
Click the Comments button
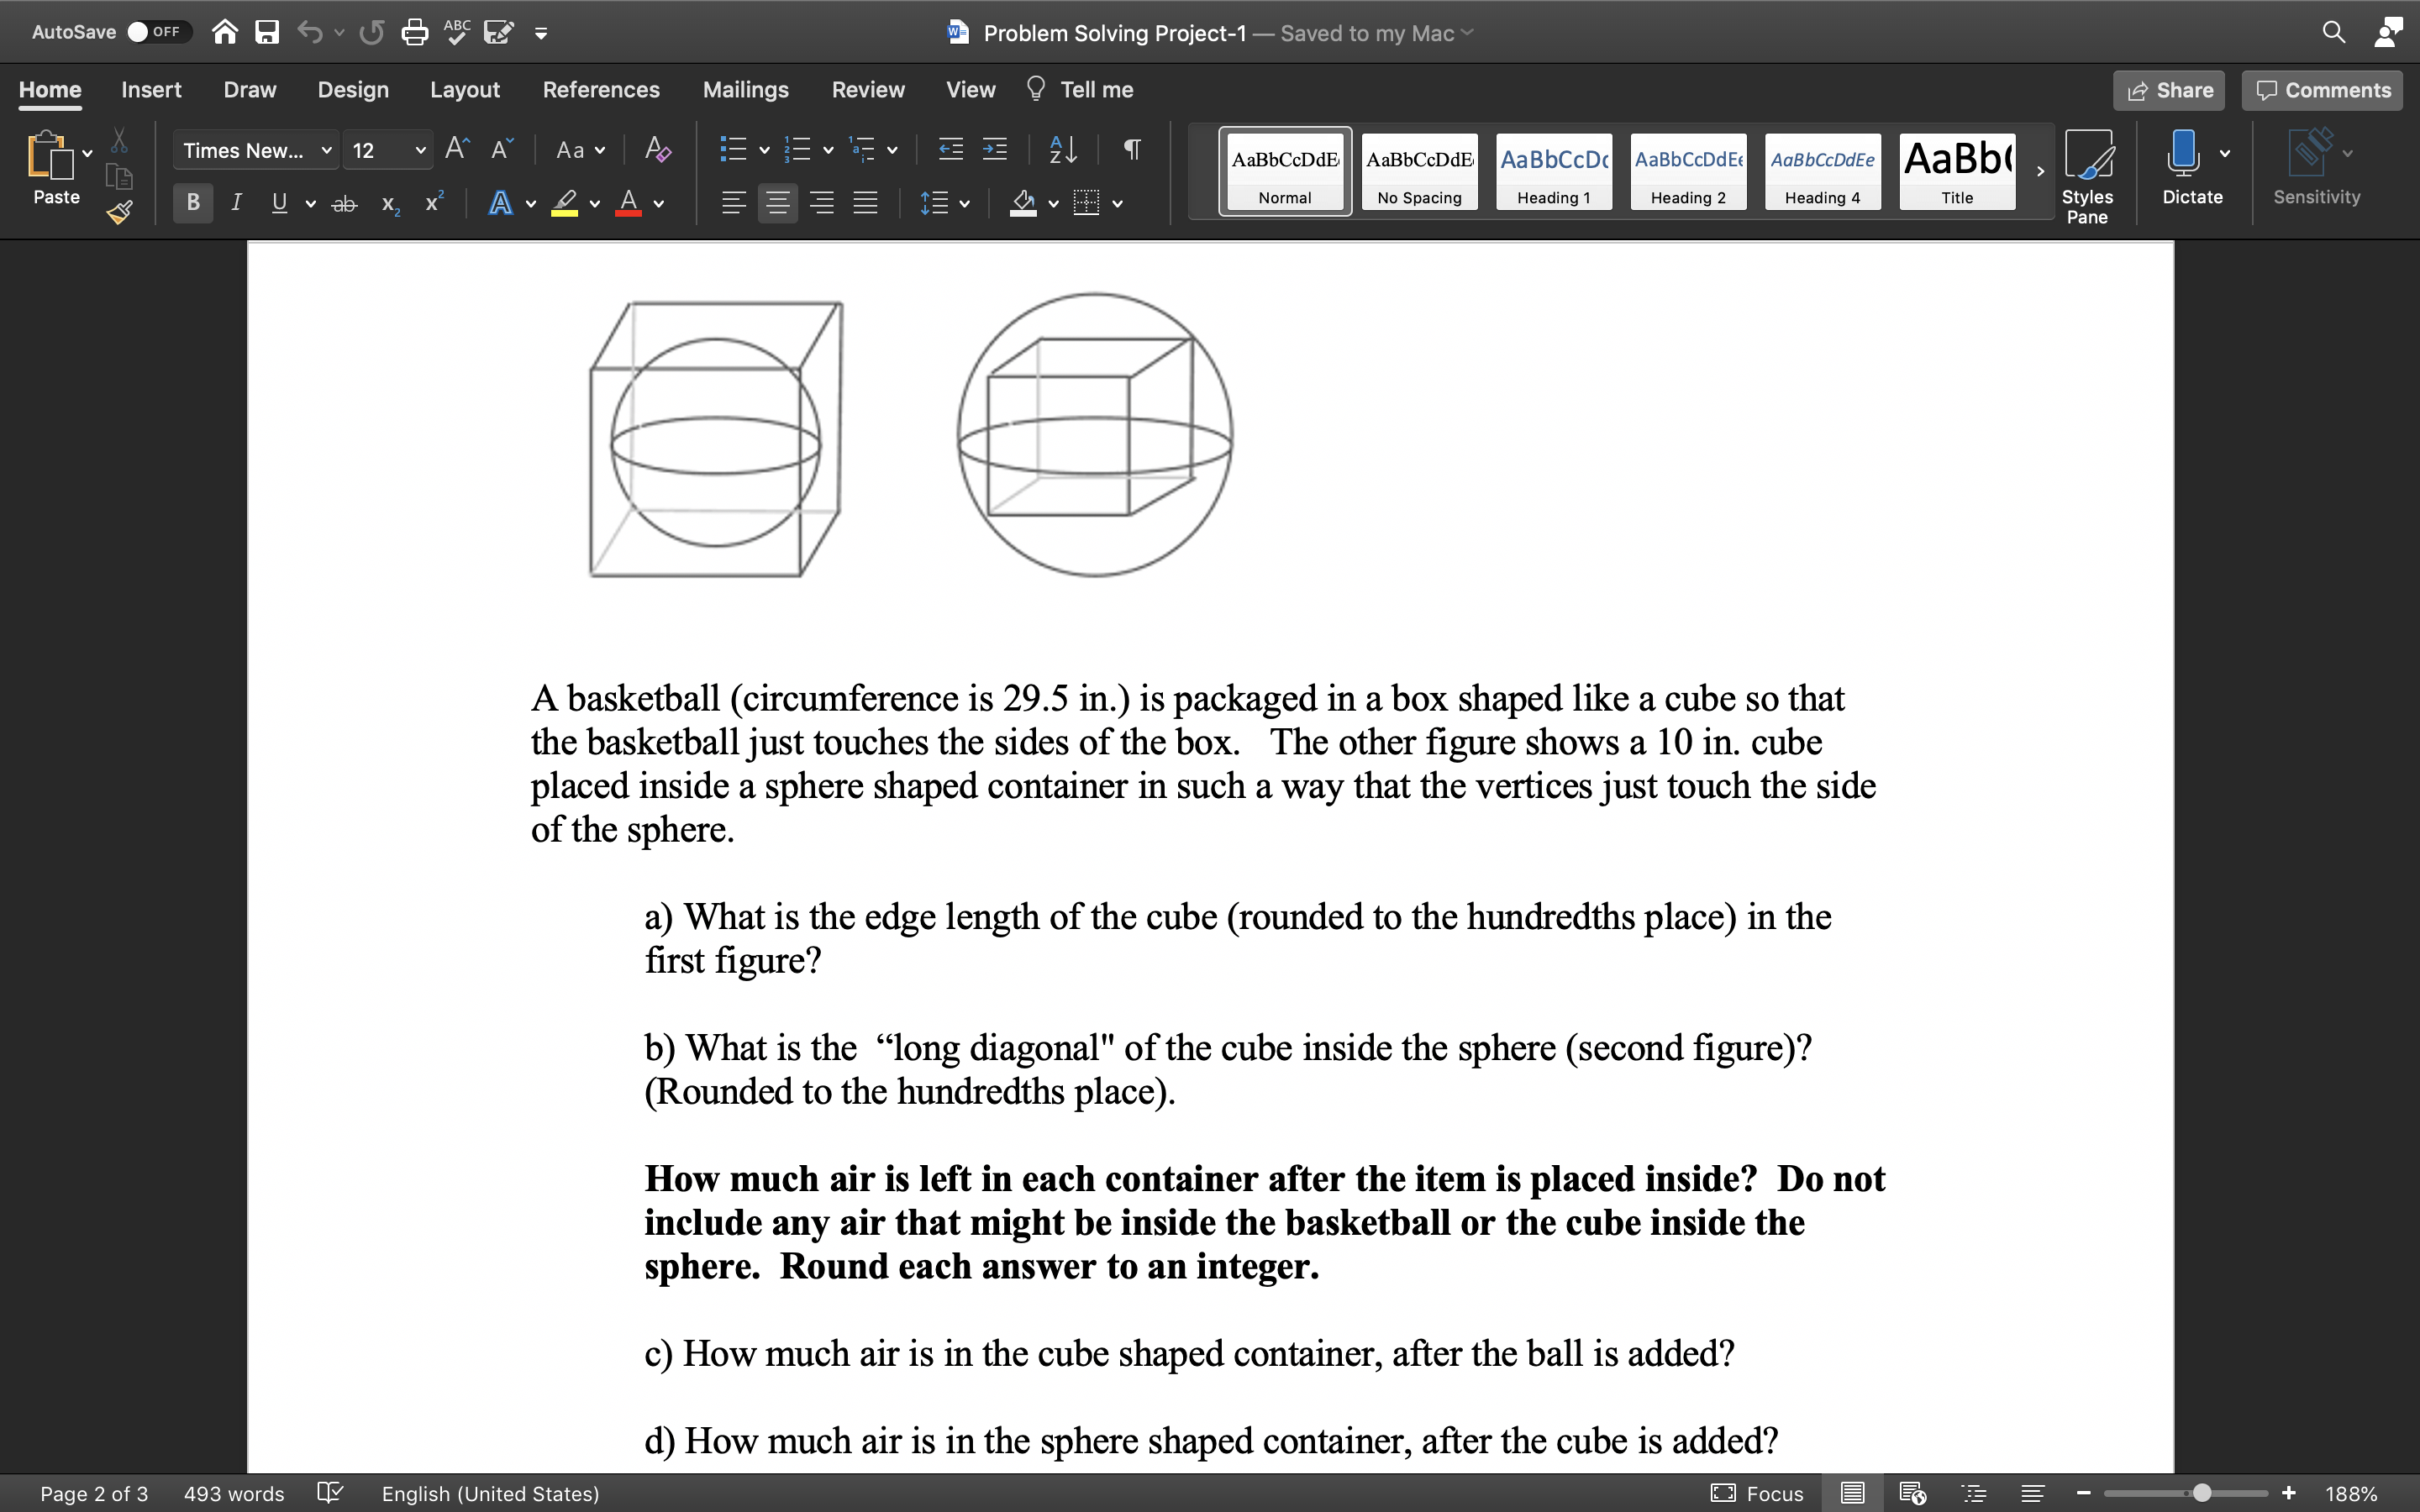click(x=2326, y=89)
